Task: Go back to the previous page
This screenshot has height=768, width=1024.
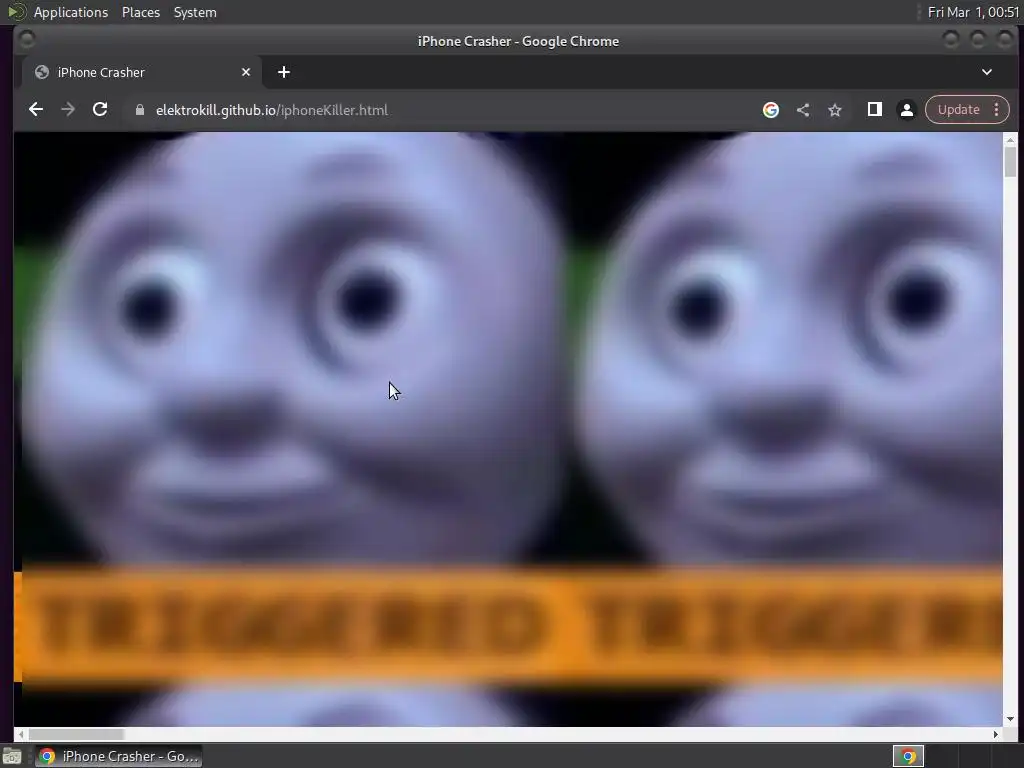Action: [x=36, y=110]
